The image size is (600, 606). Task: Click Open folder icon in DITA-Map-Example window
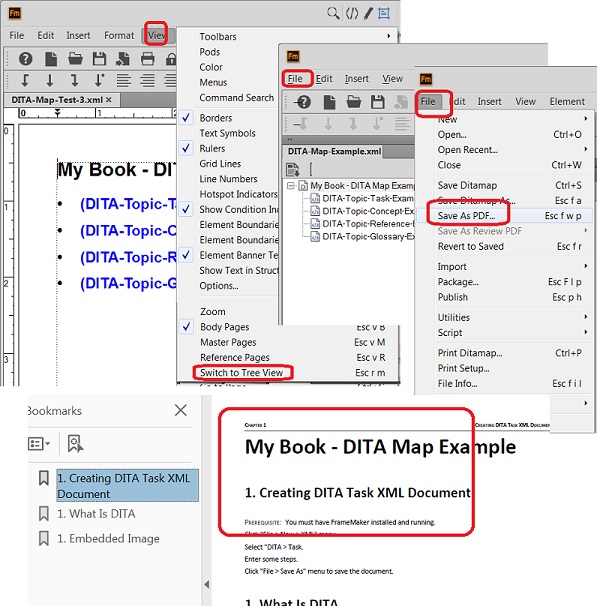353,102
